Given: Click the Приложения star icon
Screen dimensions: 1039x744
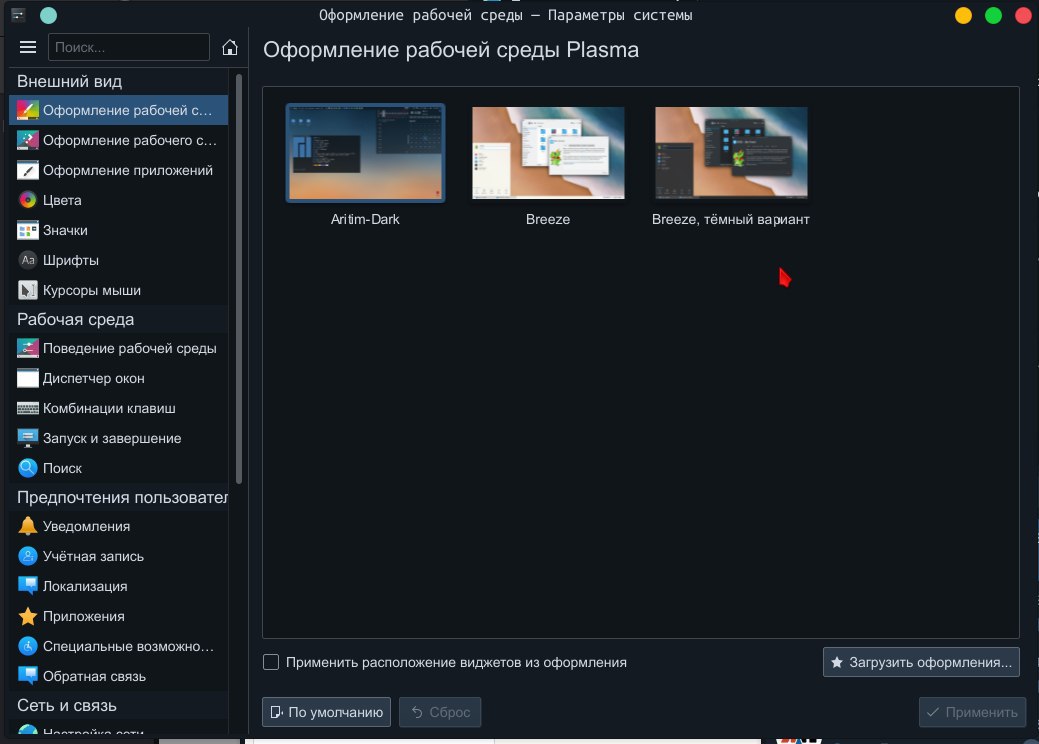Looking at the screenshot, I should pos(28,616).
